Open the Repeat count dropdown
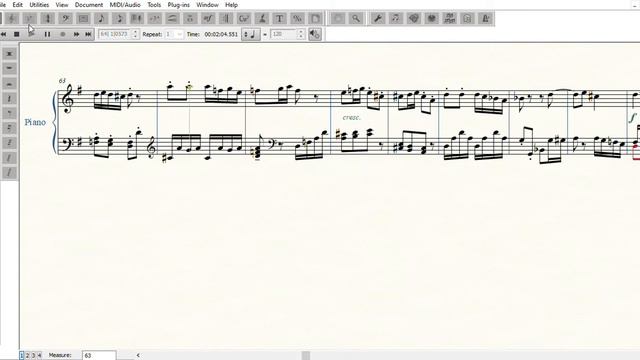The width and height of the screenshot is (640, 360). point(179,34)
